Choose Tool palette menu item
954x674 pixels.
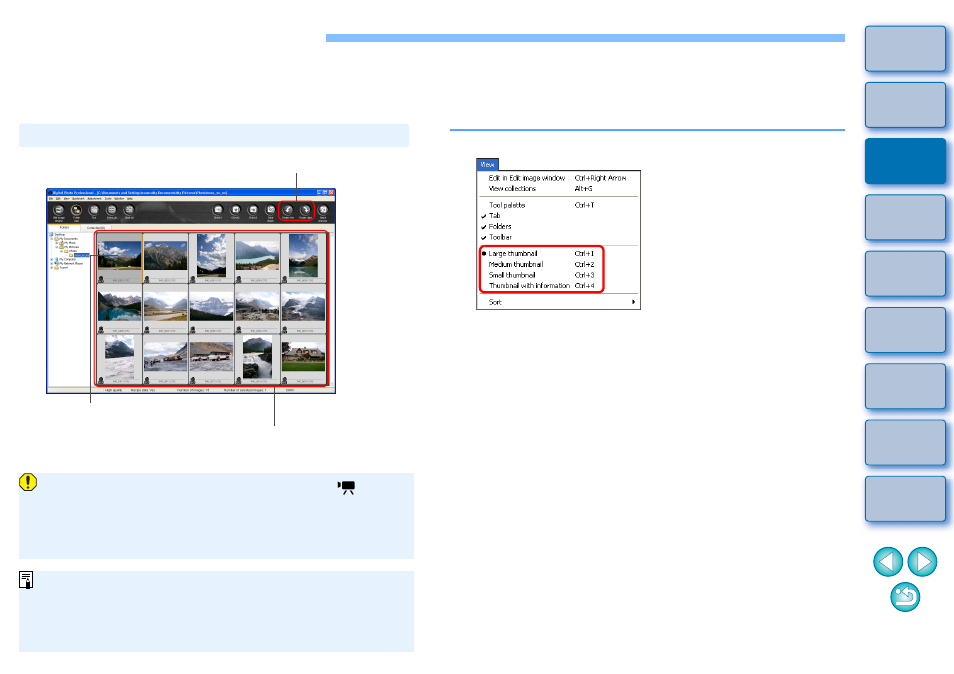[x=559, y=205]
